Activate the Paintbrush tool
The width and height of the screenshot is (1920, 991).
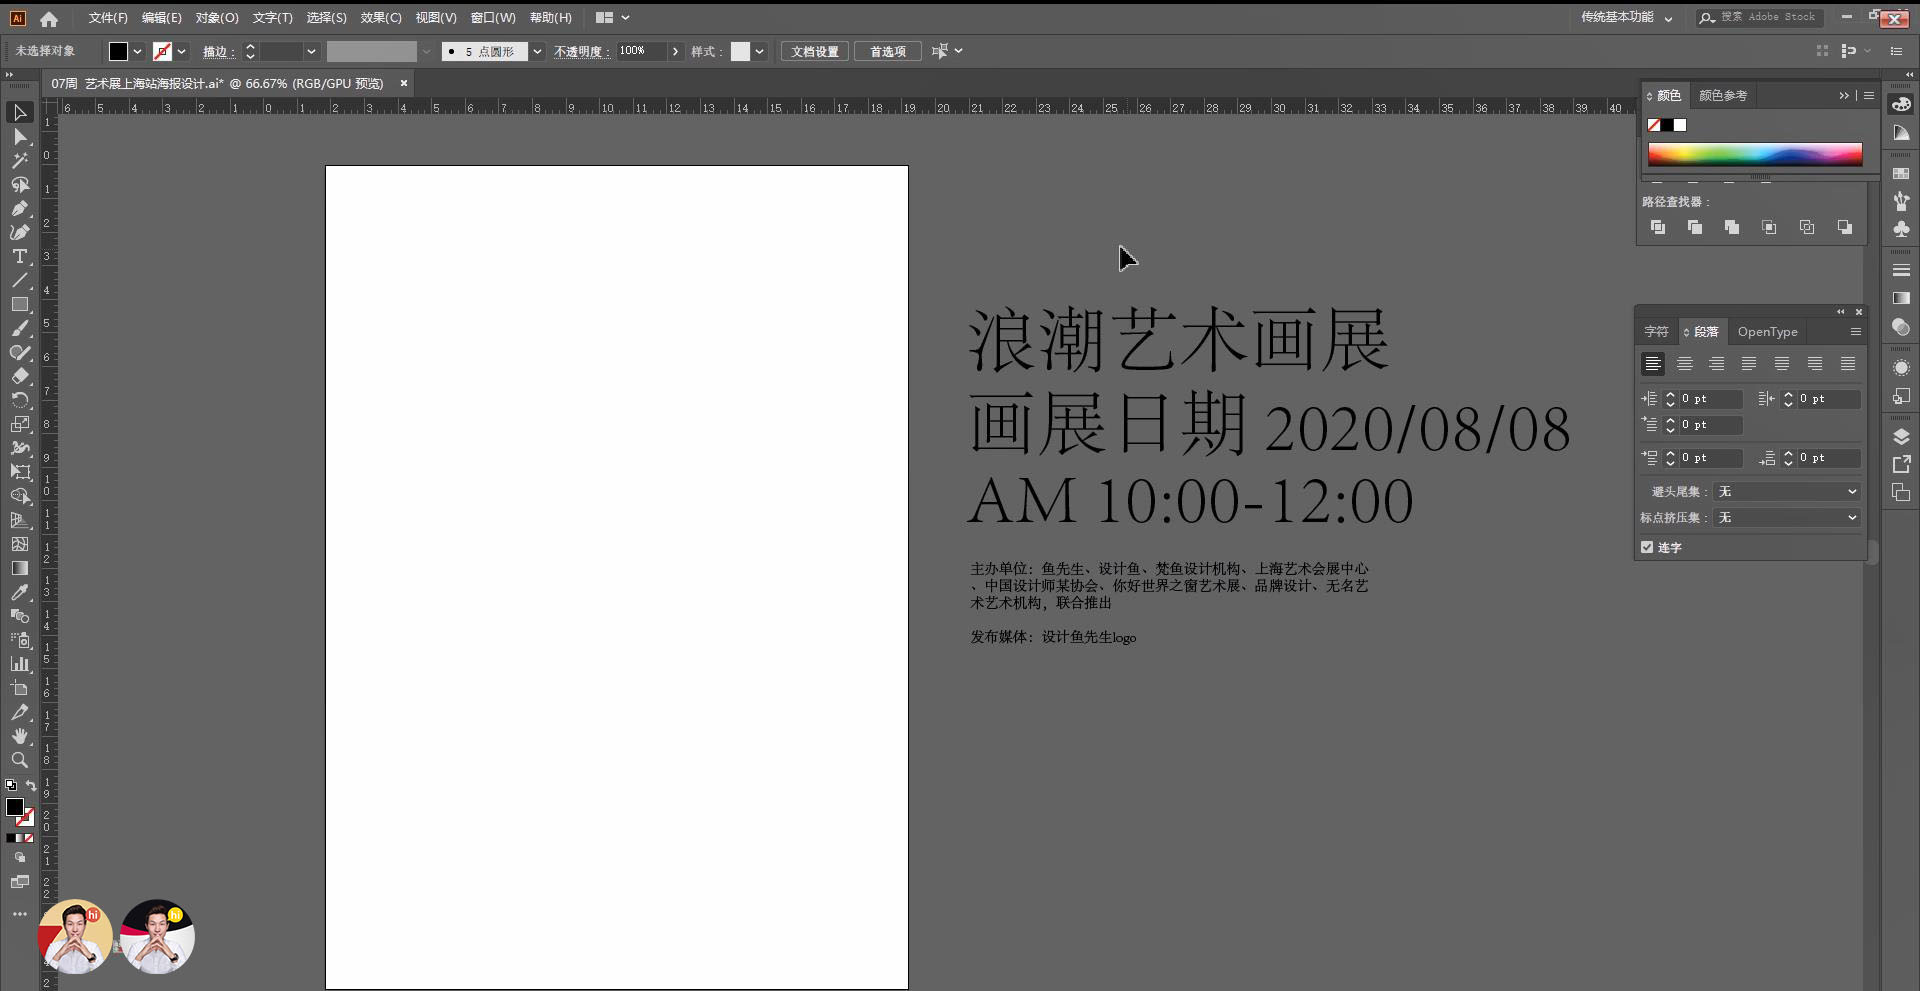20,328
